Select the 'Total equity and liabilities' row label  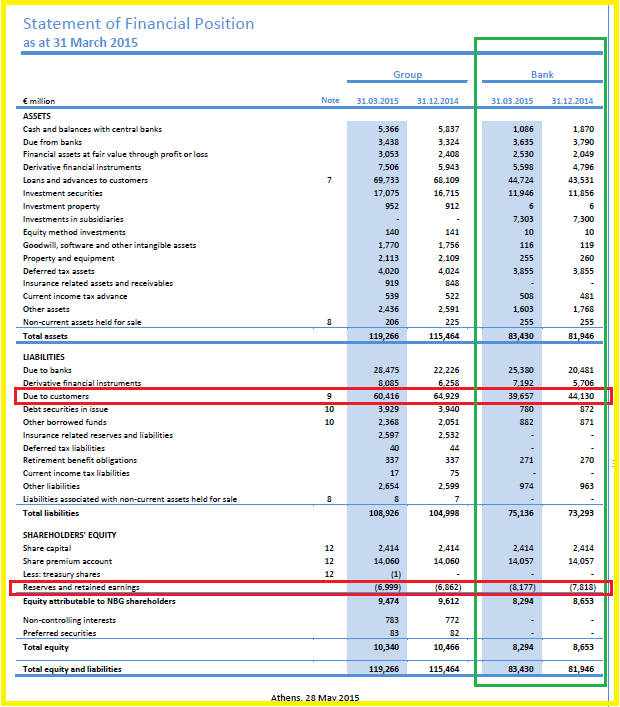[x=72, y=668]
